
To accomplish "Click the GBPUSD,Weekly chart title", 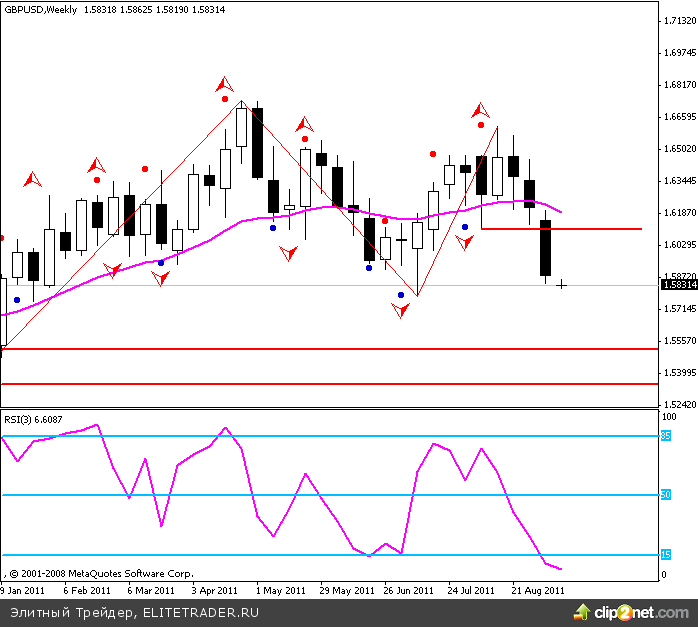I will (40, 10).
